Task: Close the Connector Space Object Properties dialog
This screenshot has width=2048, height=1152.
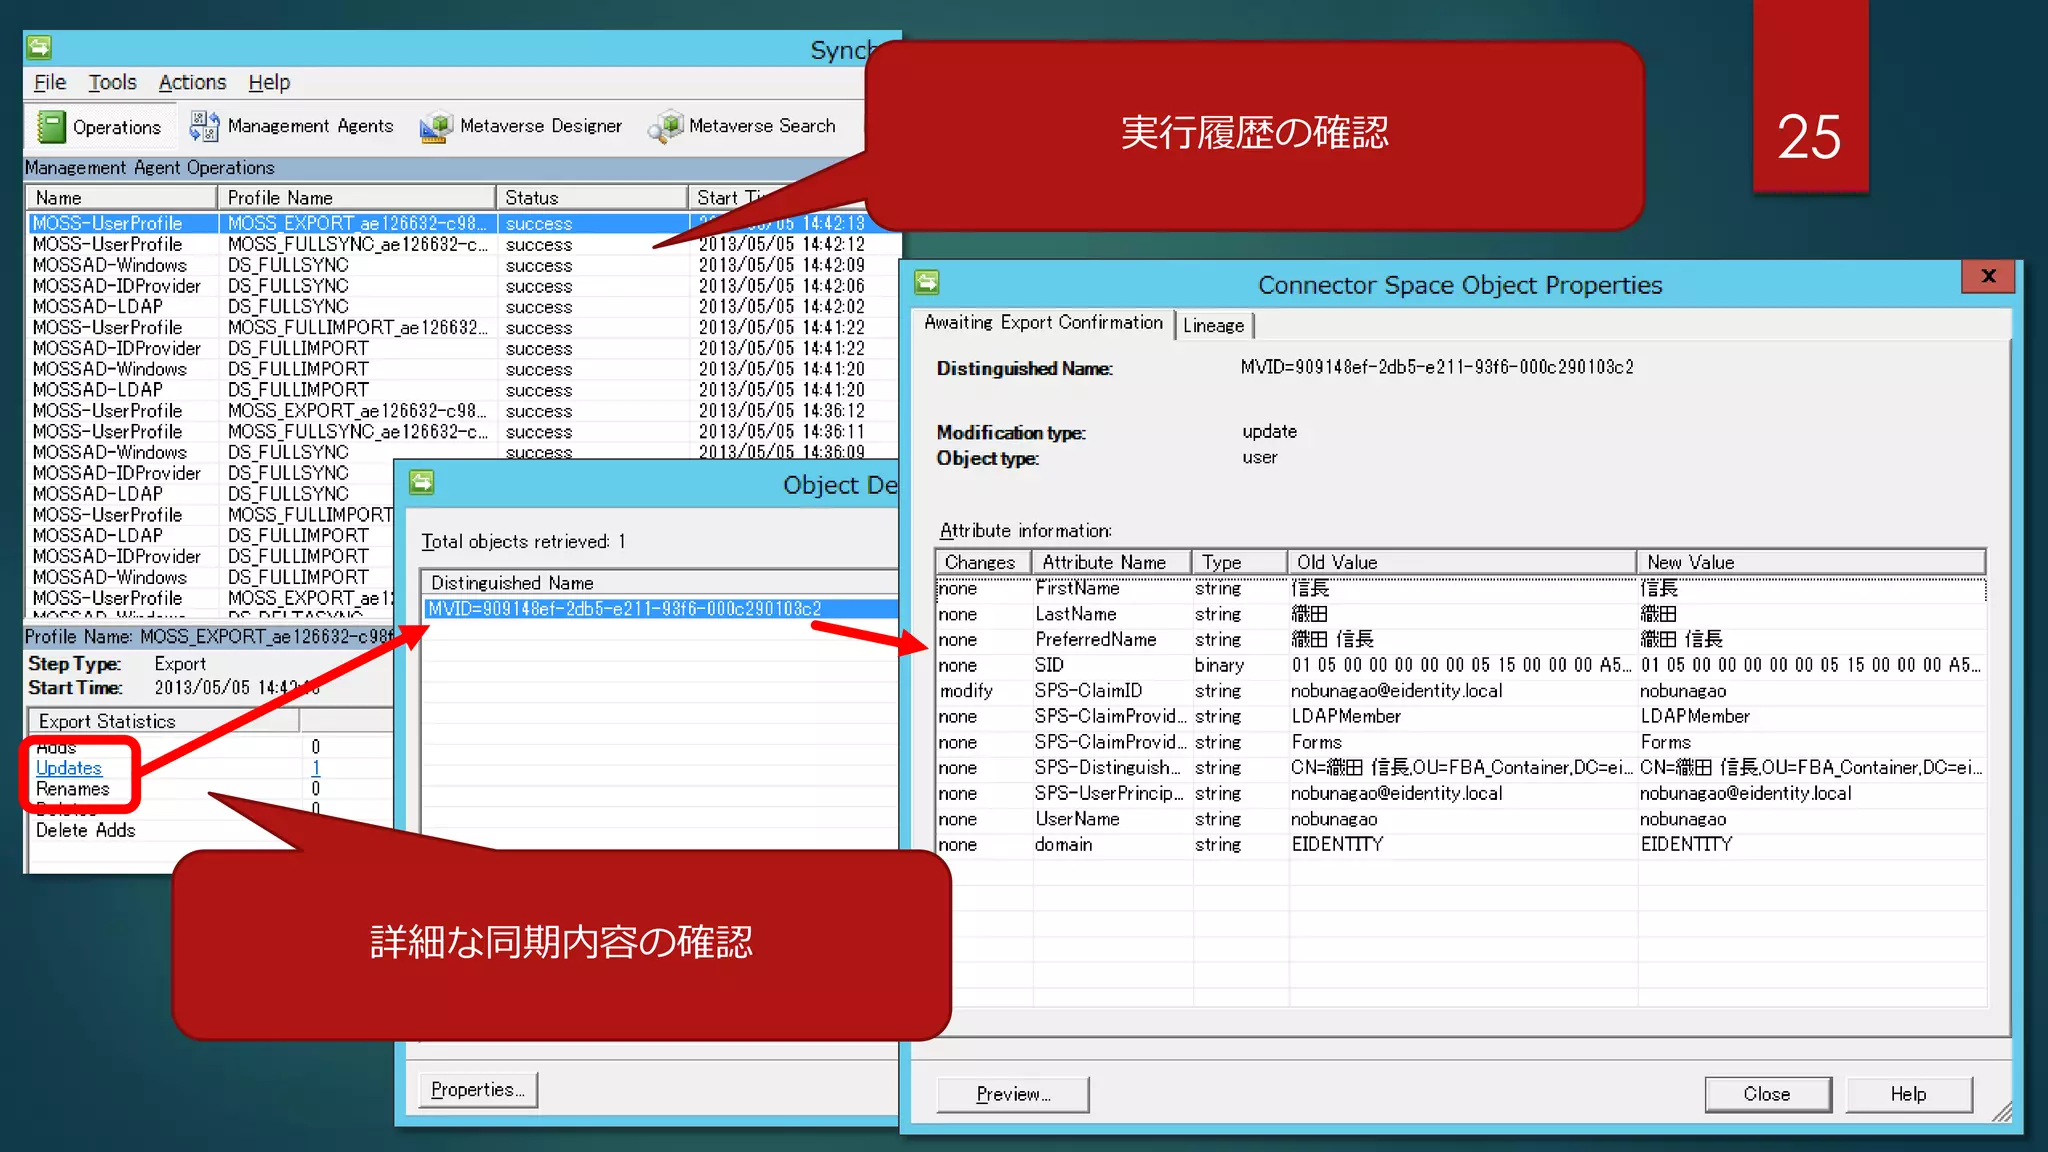Action: tap(1988, 277)
